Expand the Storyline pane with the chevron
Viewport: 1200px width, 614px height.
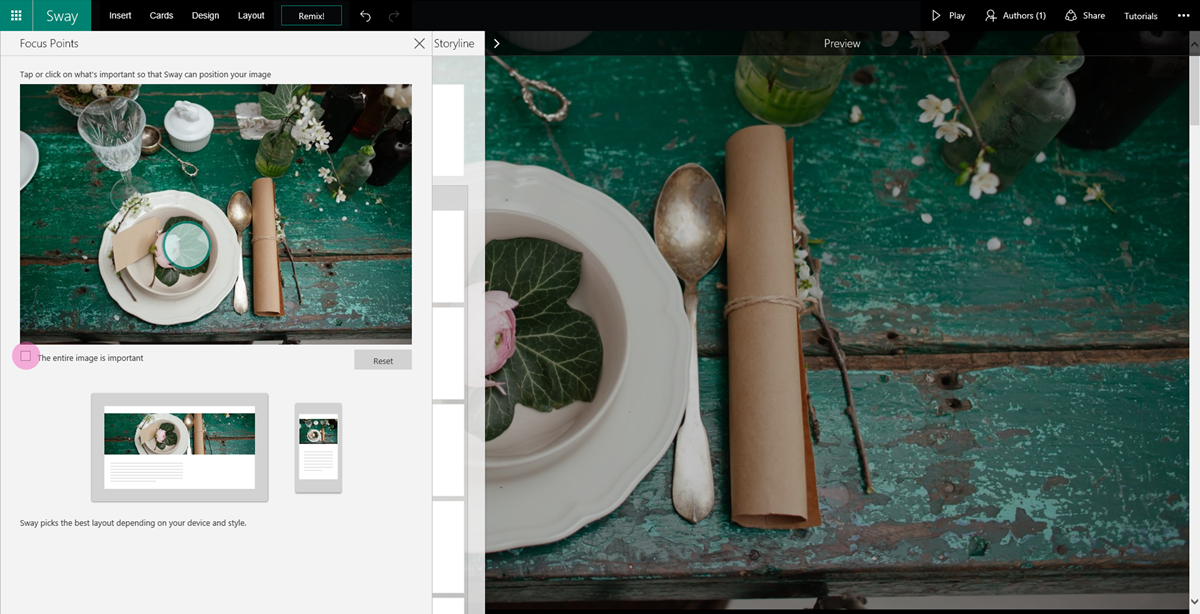click(x=495, y=43)
